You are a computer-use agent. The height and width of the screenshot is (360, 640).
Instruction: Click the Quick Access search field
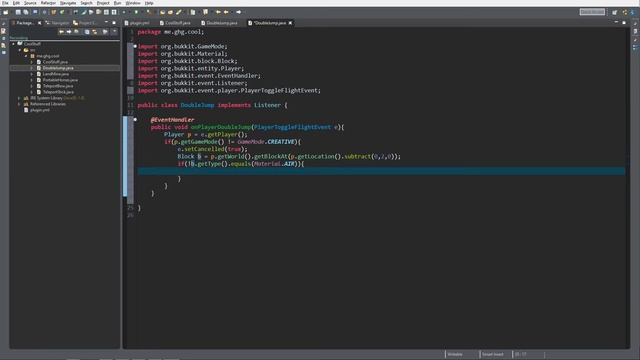pos(592,12)
